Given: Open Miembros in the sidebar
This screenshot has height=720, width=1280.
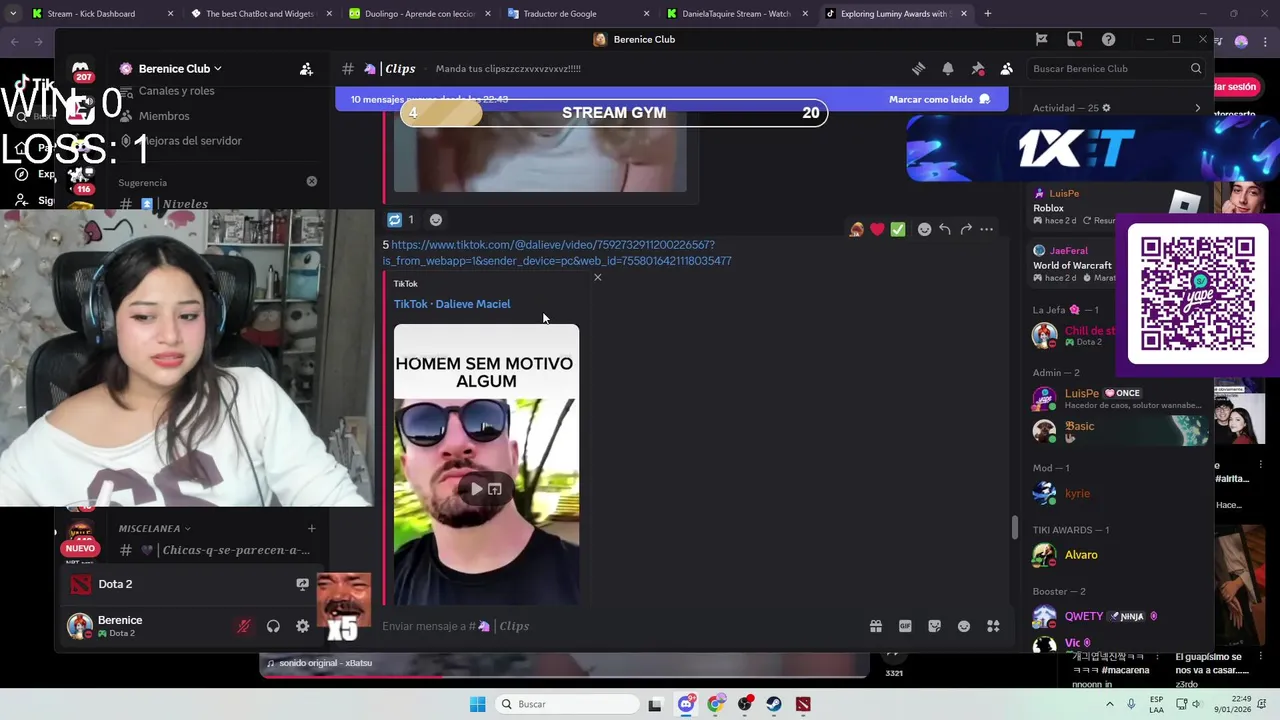Looking at the screenshot, I should (164, 116).
